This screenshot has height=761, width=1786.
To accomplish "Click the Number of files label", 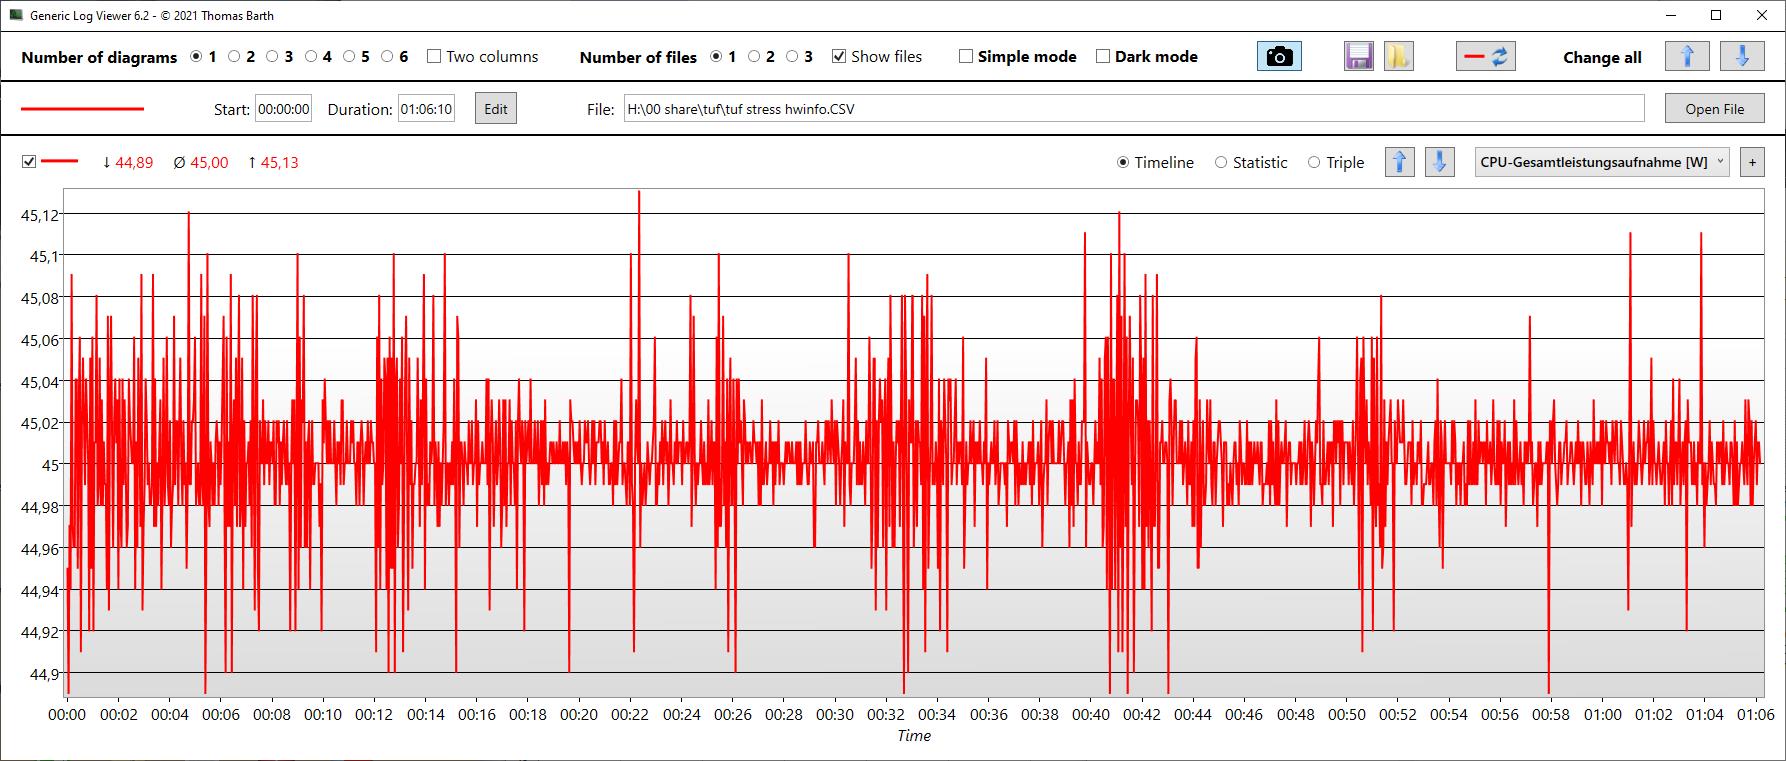I will (x=638, y=58).
